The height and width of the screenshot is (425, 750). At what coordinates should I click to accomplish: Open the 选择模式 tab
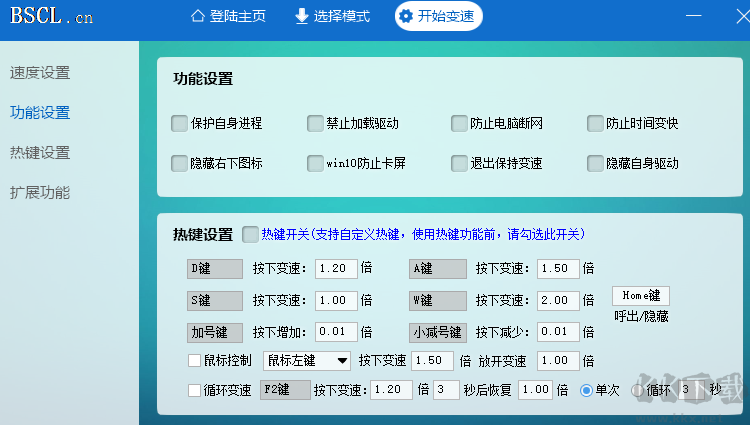(332, 16)
